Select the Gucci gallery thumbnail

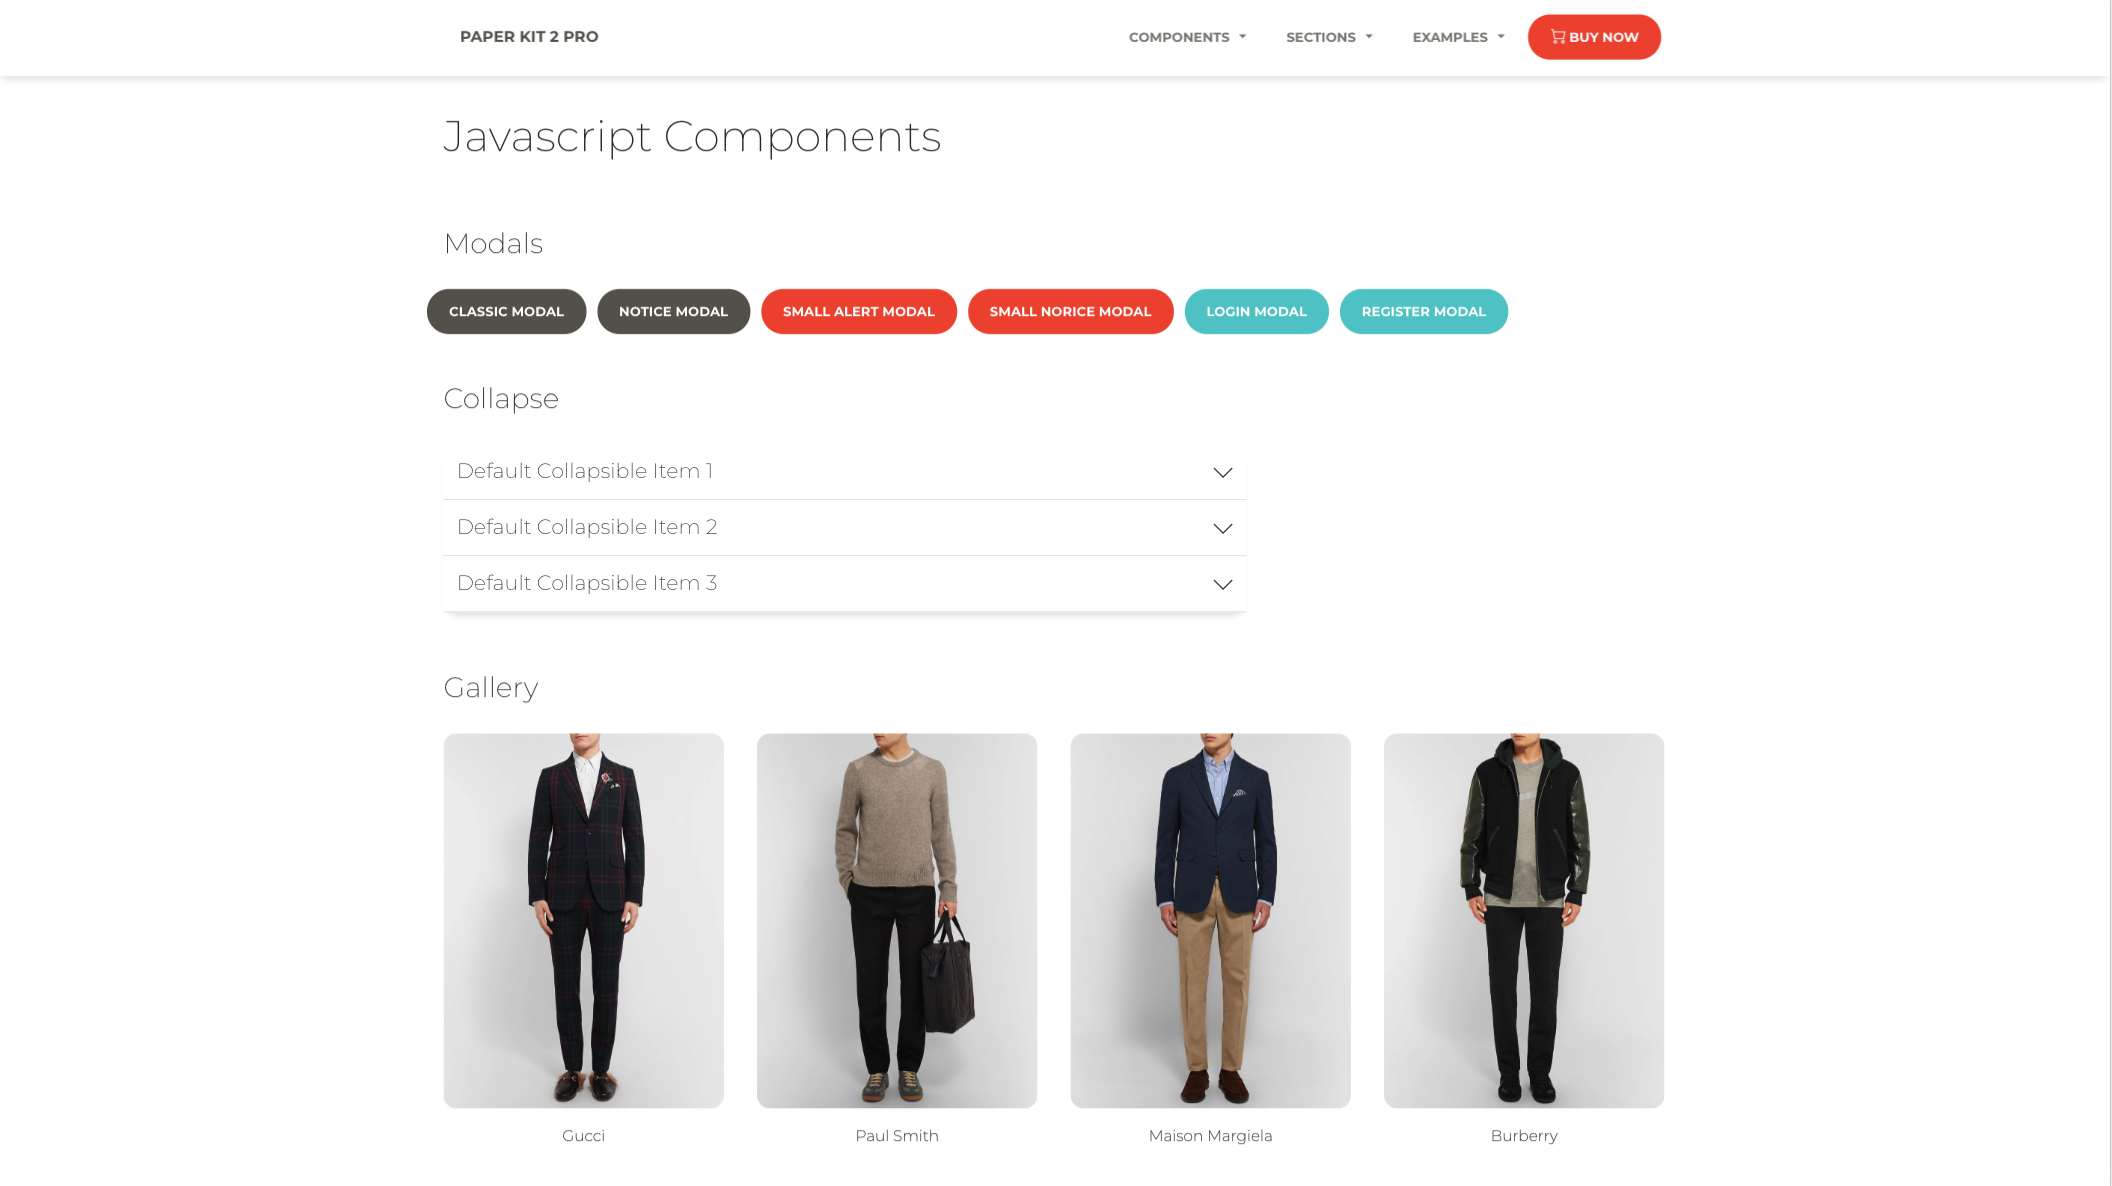[583, 921]
